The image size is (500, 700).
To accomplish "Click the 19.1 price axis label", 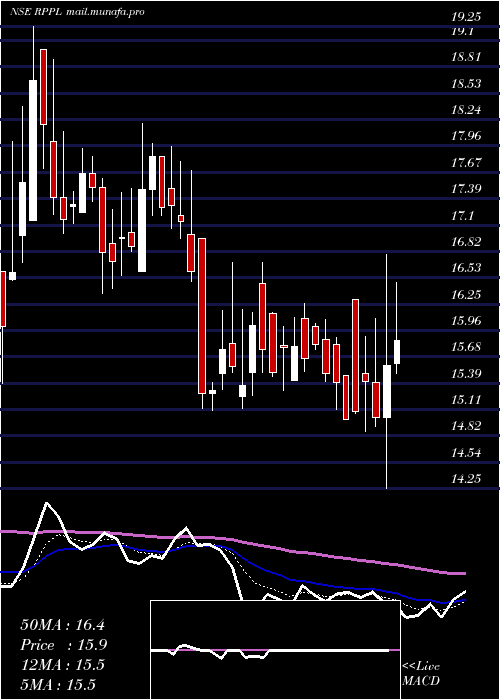I will 462,31.
